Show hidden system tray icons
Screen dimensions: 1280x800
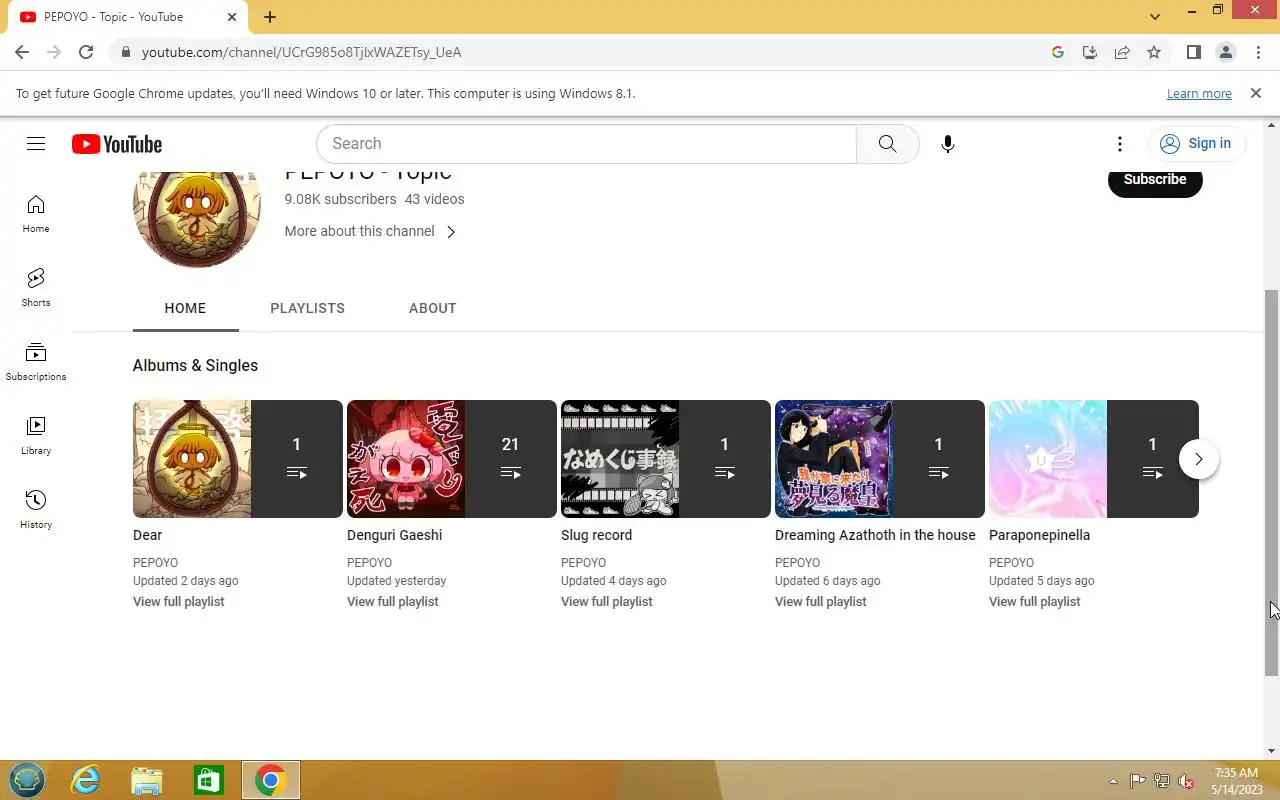click(x=1113, y=781)
